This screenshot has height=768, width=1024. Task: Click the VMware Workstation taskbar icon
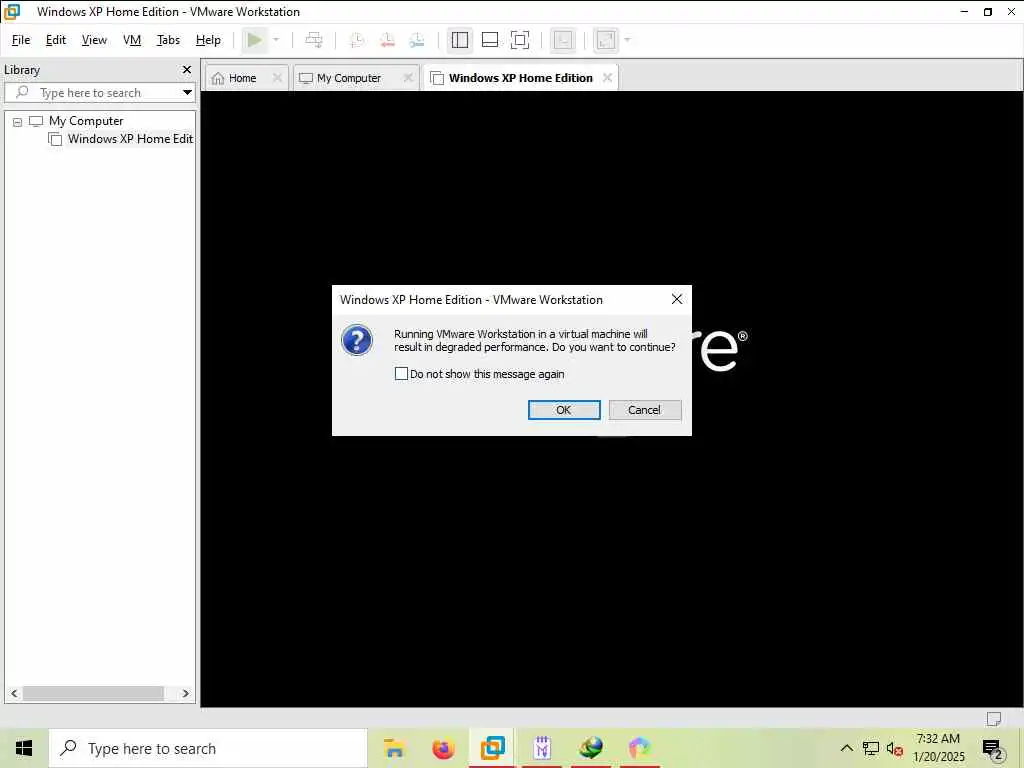click(492, 748)
